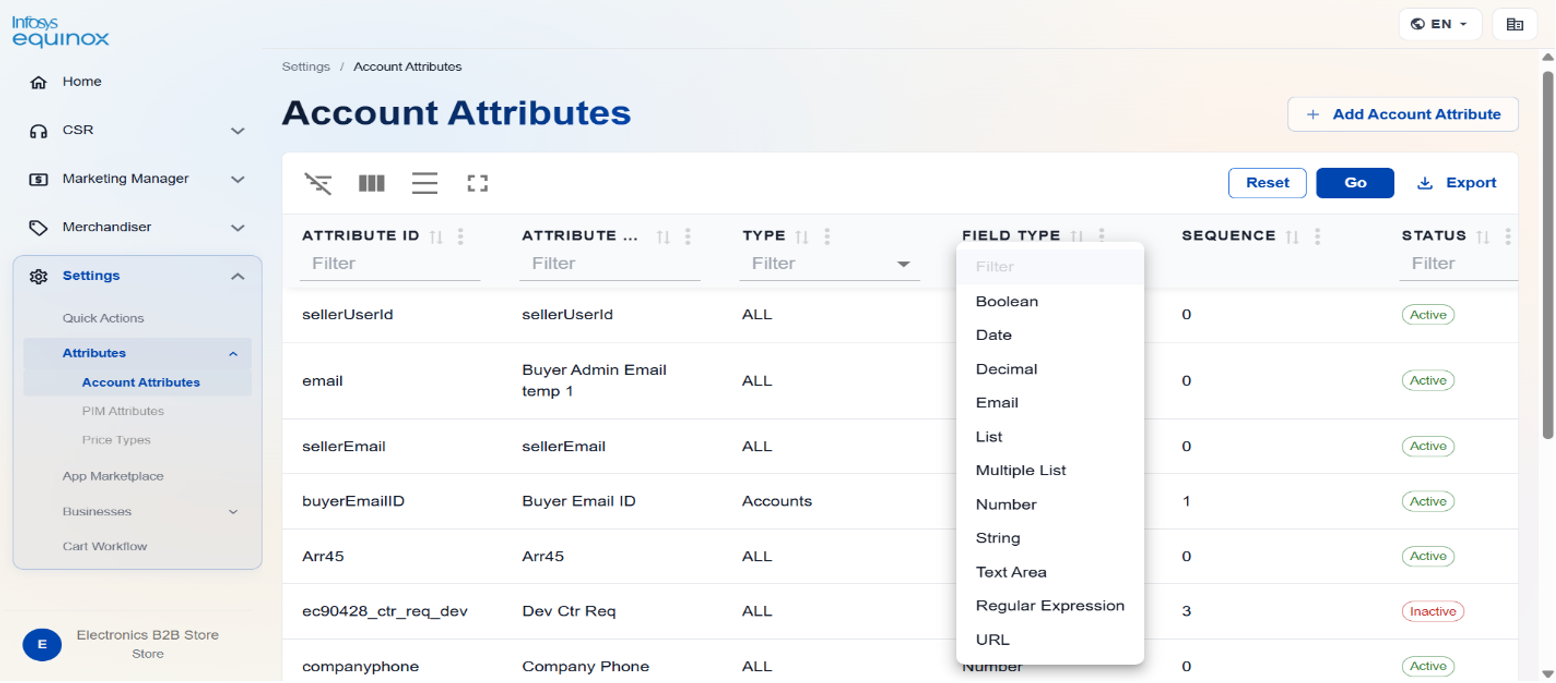
Task: Expand the Merchandiser chevron
Action: (x=238, y=228)
